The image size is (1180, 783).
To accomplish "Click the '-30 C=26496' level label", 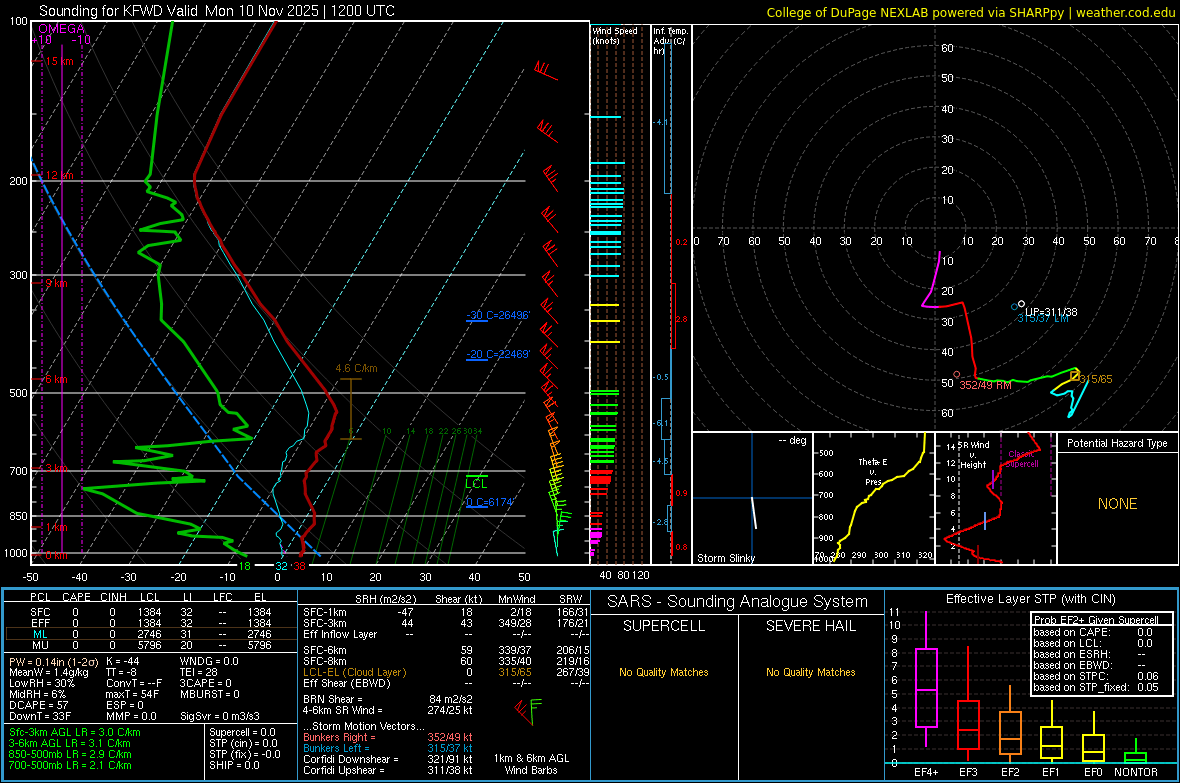I will [498, 315].
